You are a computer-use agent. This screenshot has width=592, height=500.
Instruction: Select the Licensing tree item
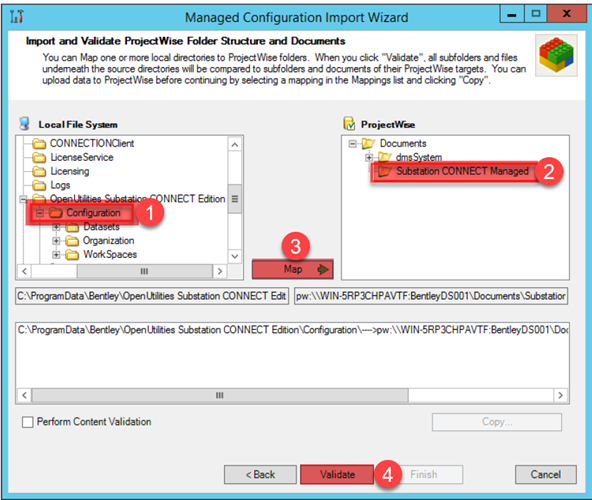[x=70, y=171]
